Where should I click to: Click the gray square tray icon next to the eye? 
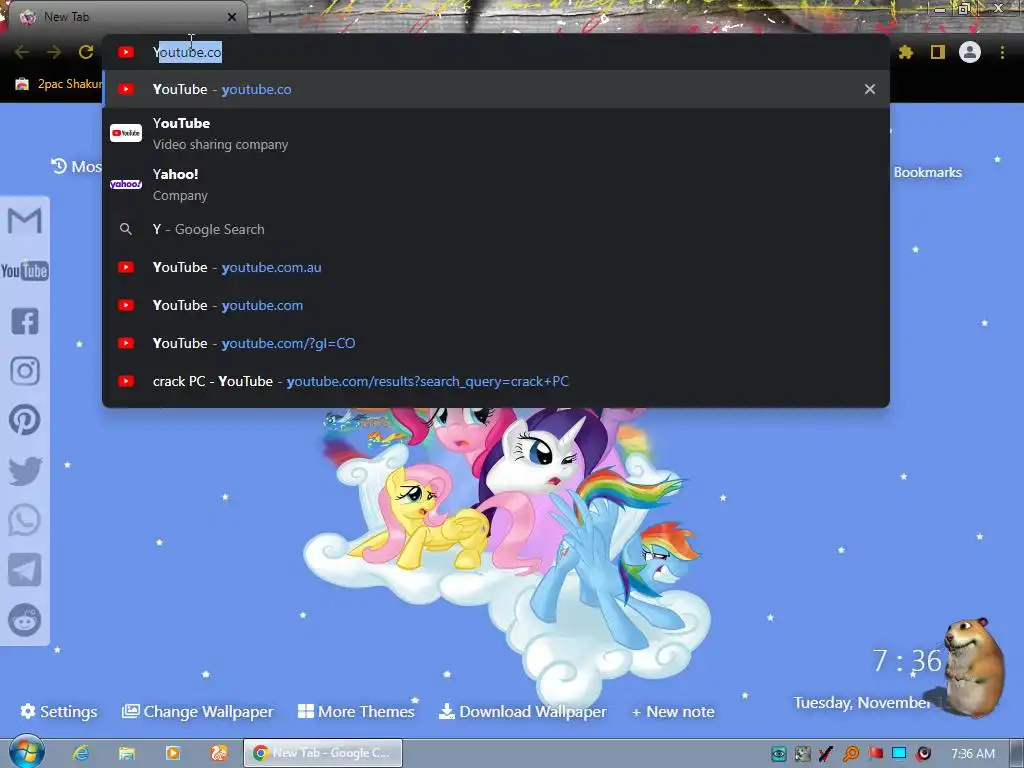[x=803, y=754]
